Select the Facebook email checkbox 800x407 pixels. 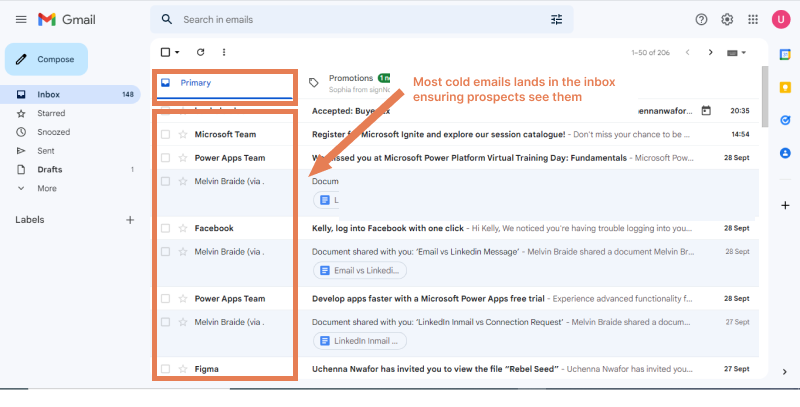(165, 228)
